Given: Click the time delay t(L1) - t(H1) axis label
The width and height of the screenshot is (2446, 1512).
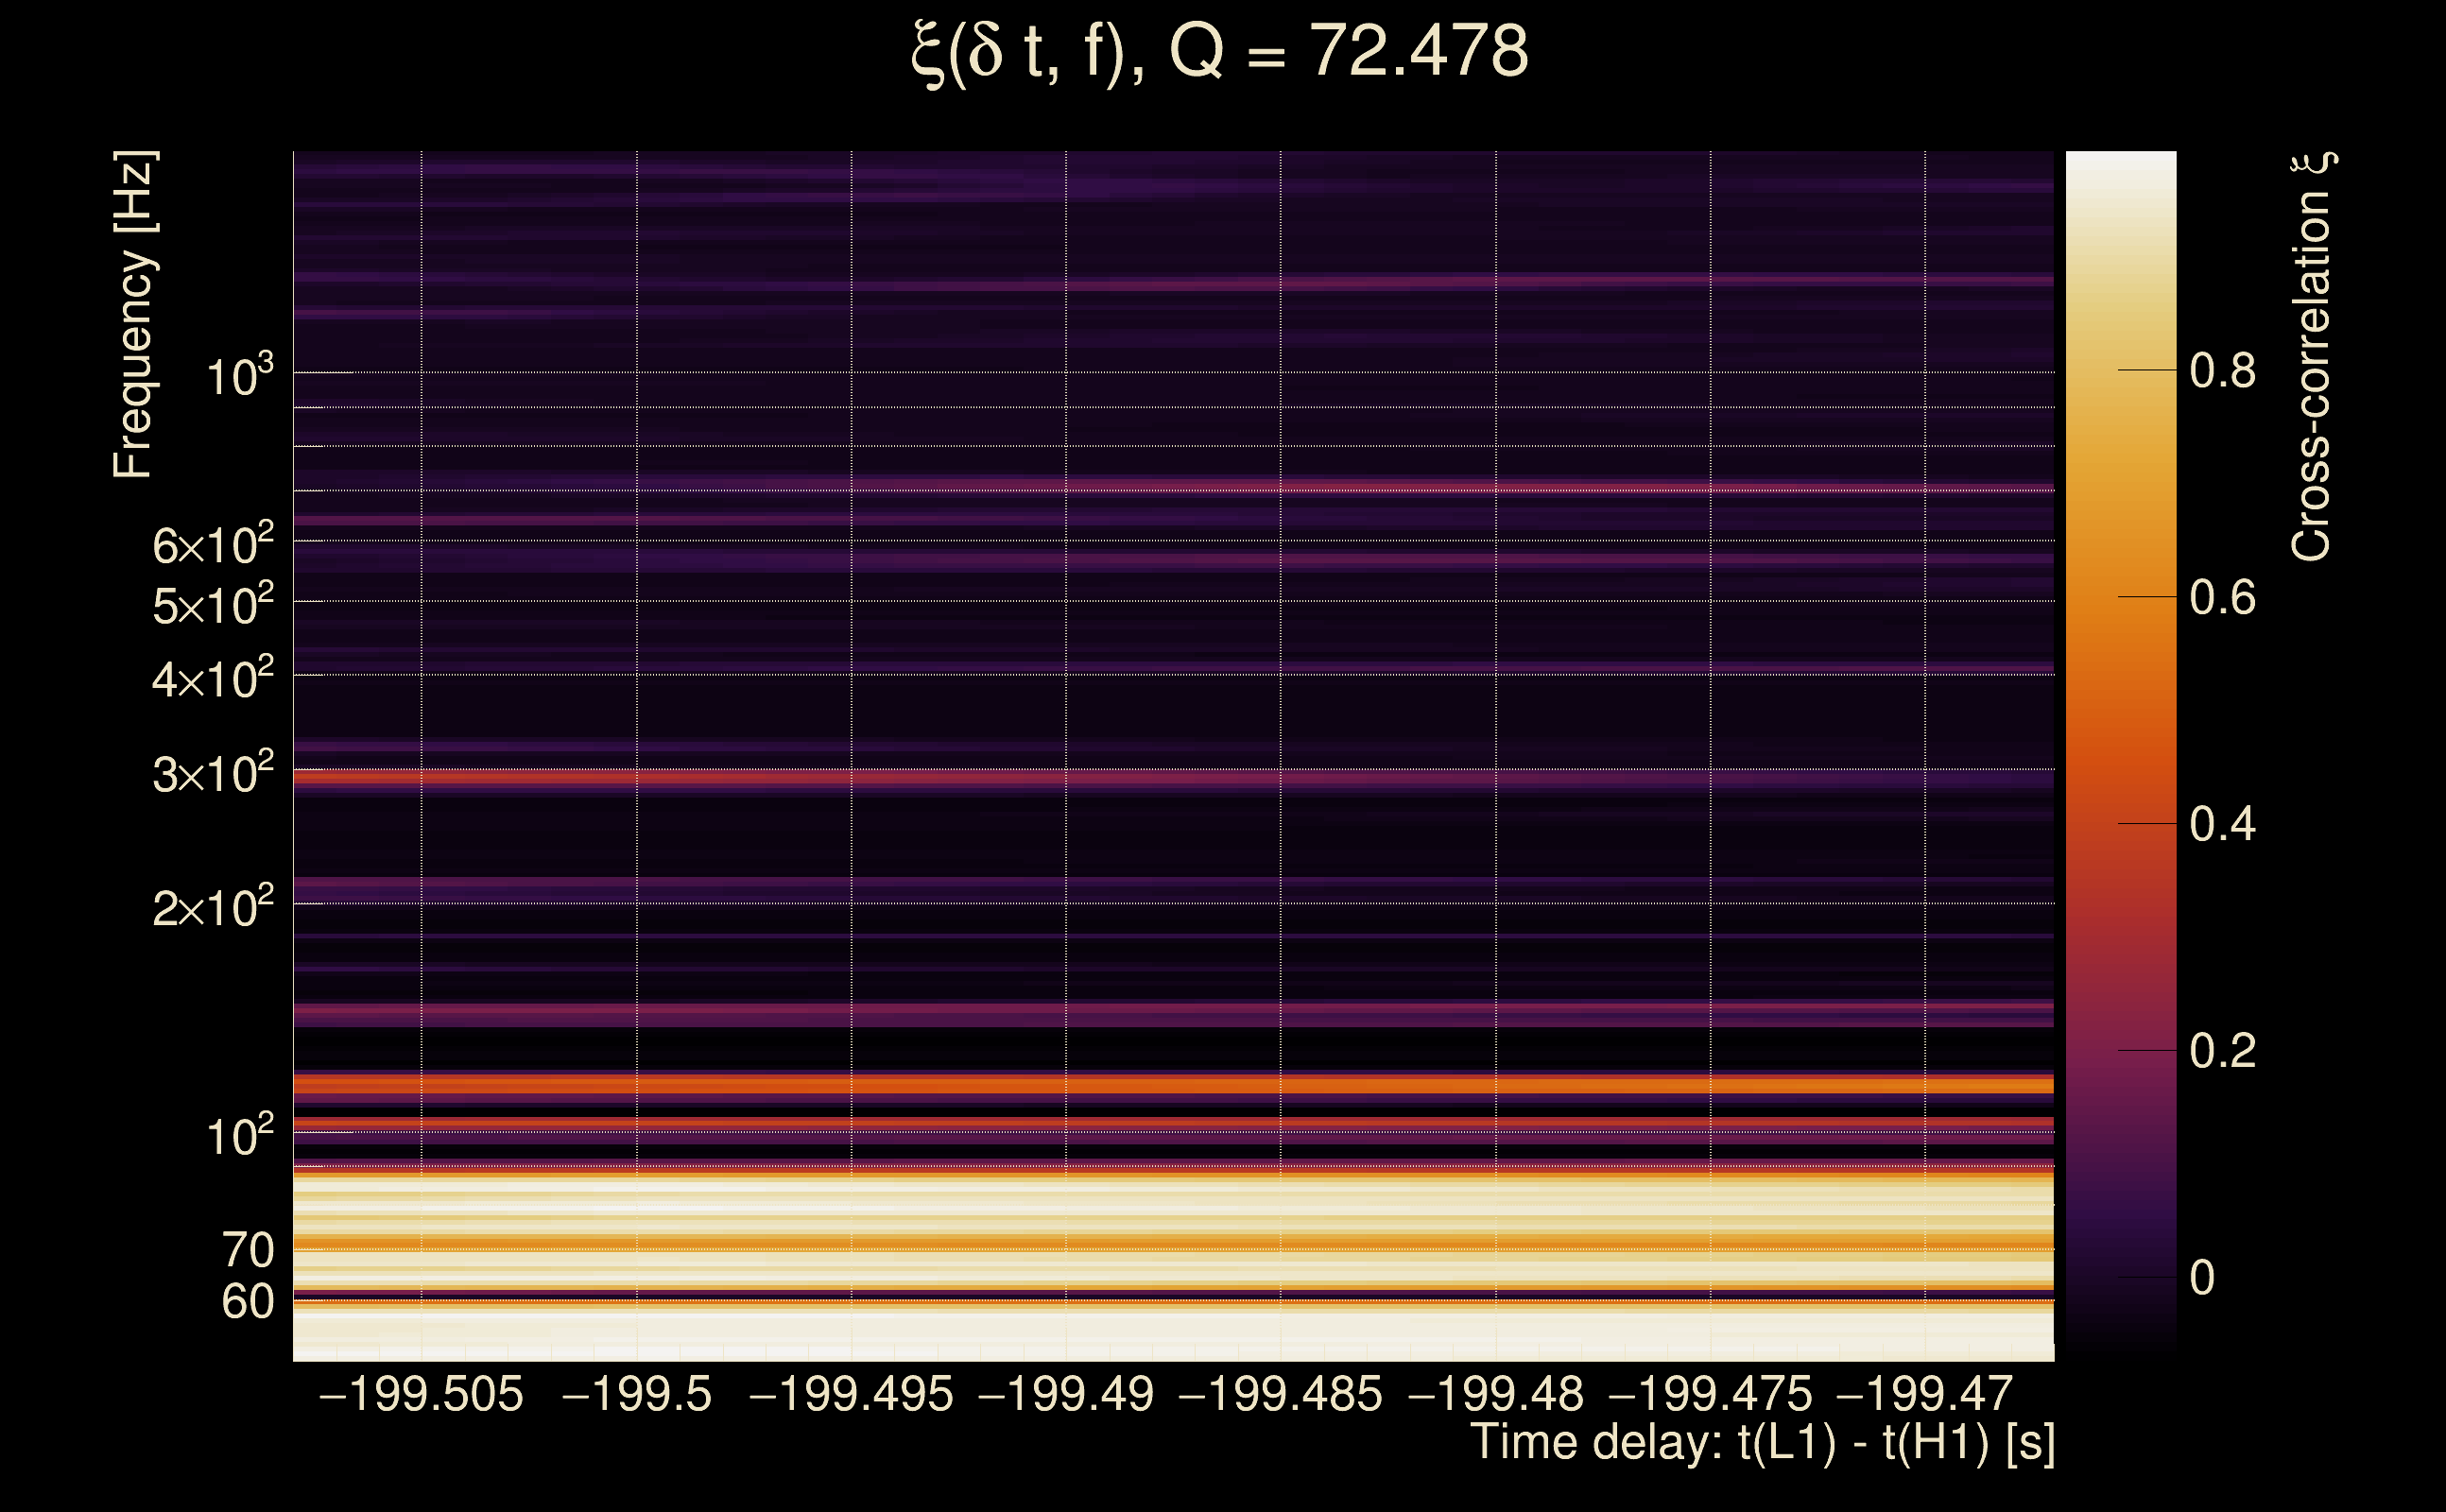Looking at the screenshot, I should click(1762, 1442).
